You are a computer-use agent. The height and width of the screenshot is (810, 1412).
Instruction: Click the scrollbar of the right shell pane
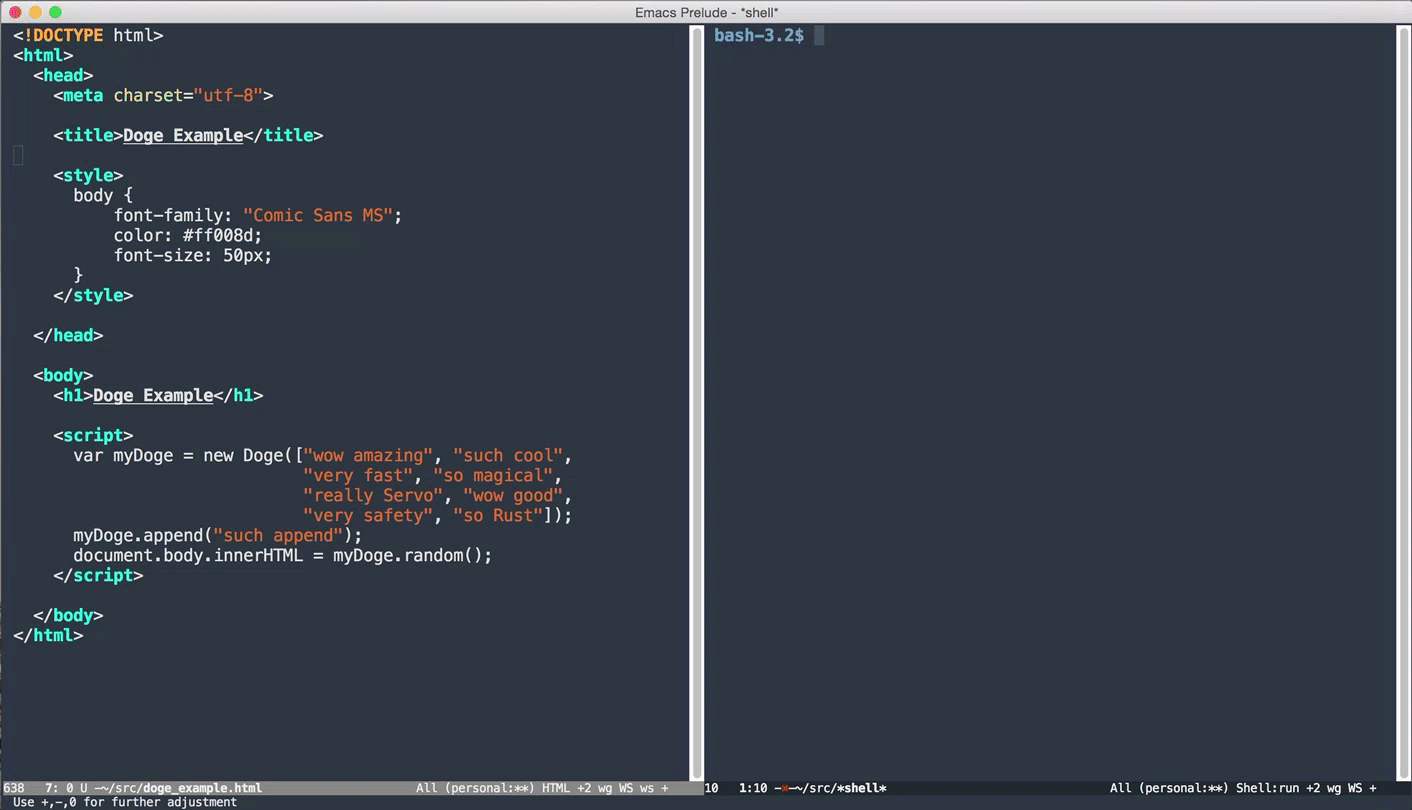pos(1403,402)
